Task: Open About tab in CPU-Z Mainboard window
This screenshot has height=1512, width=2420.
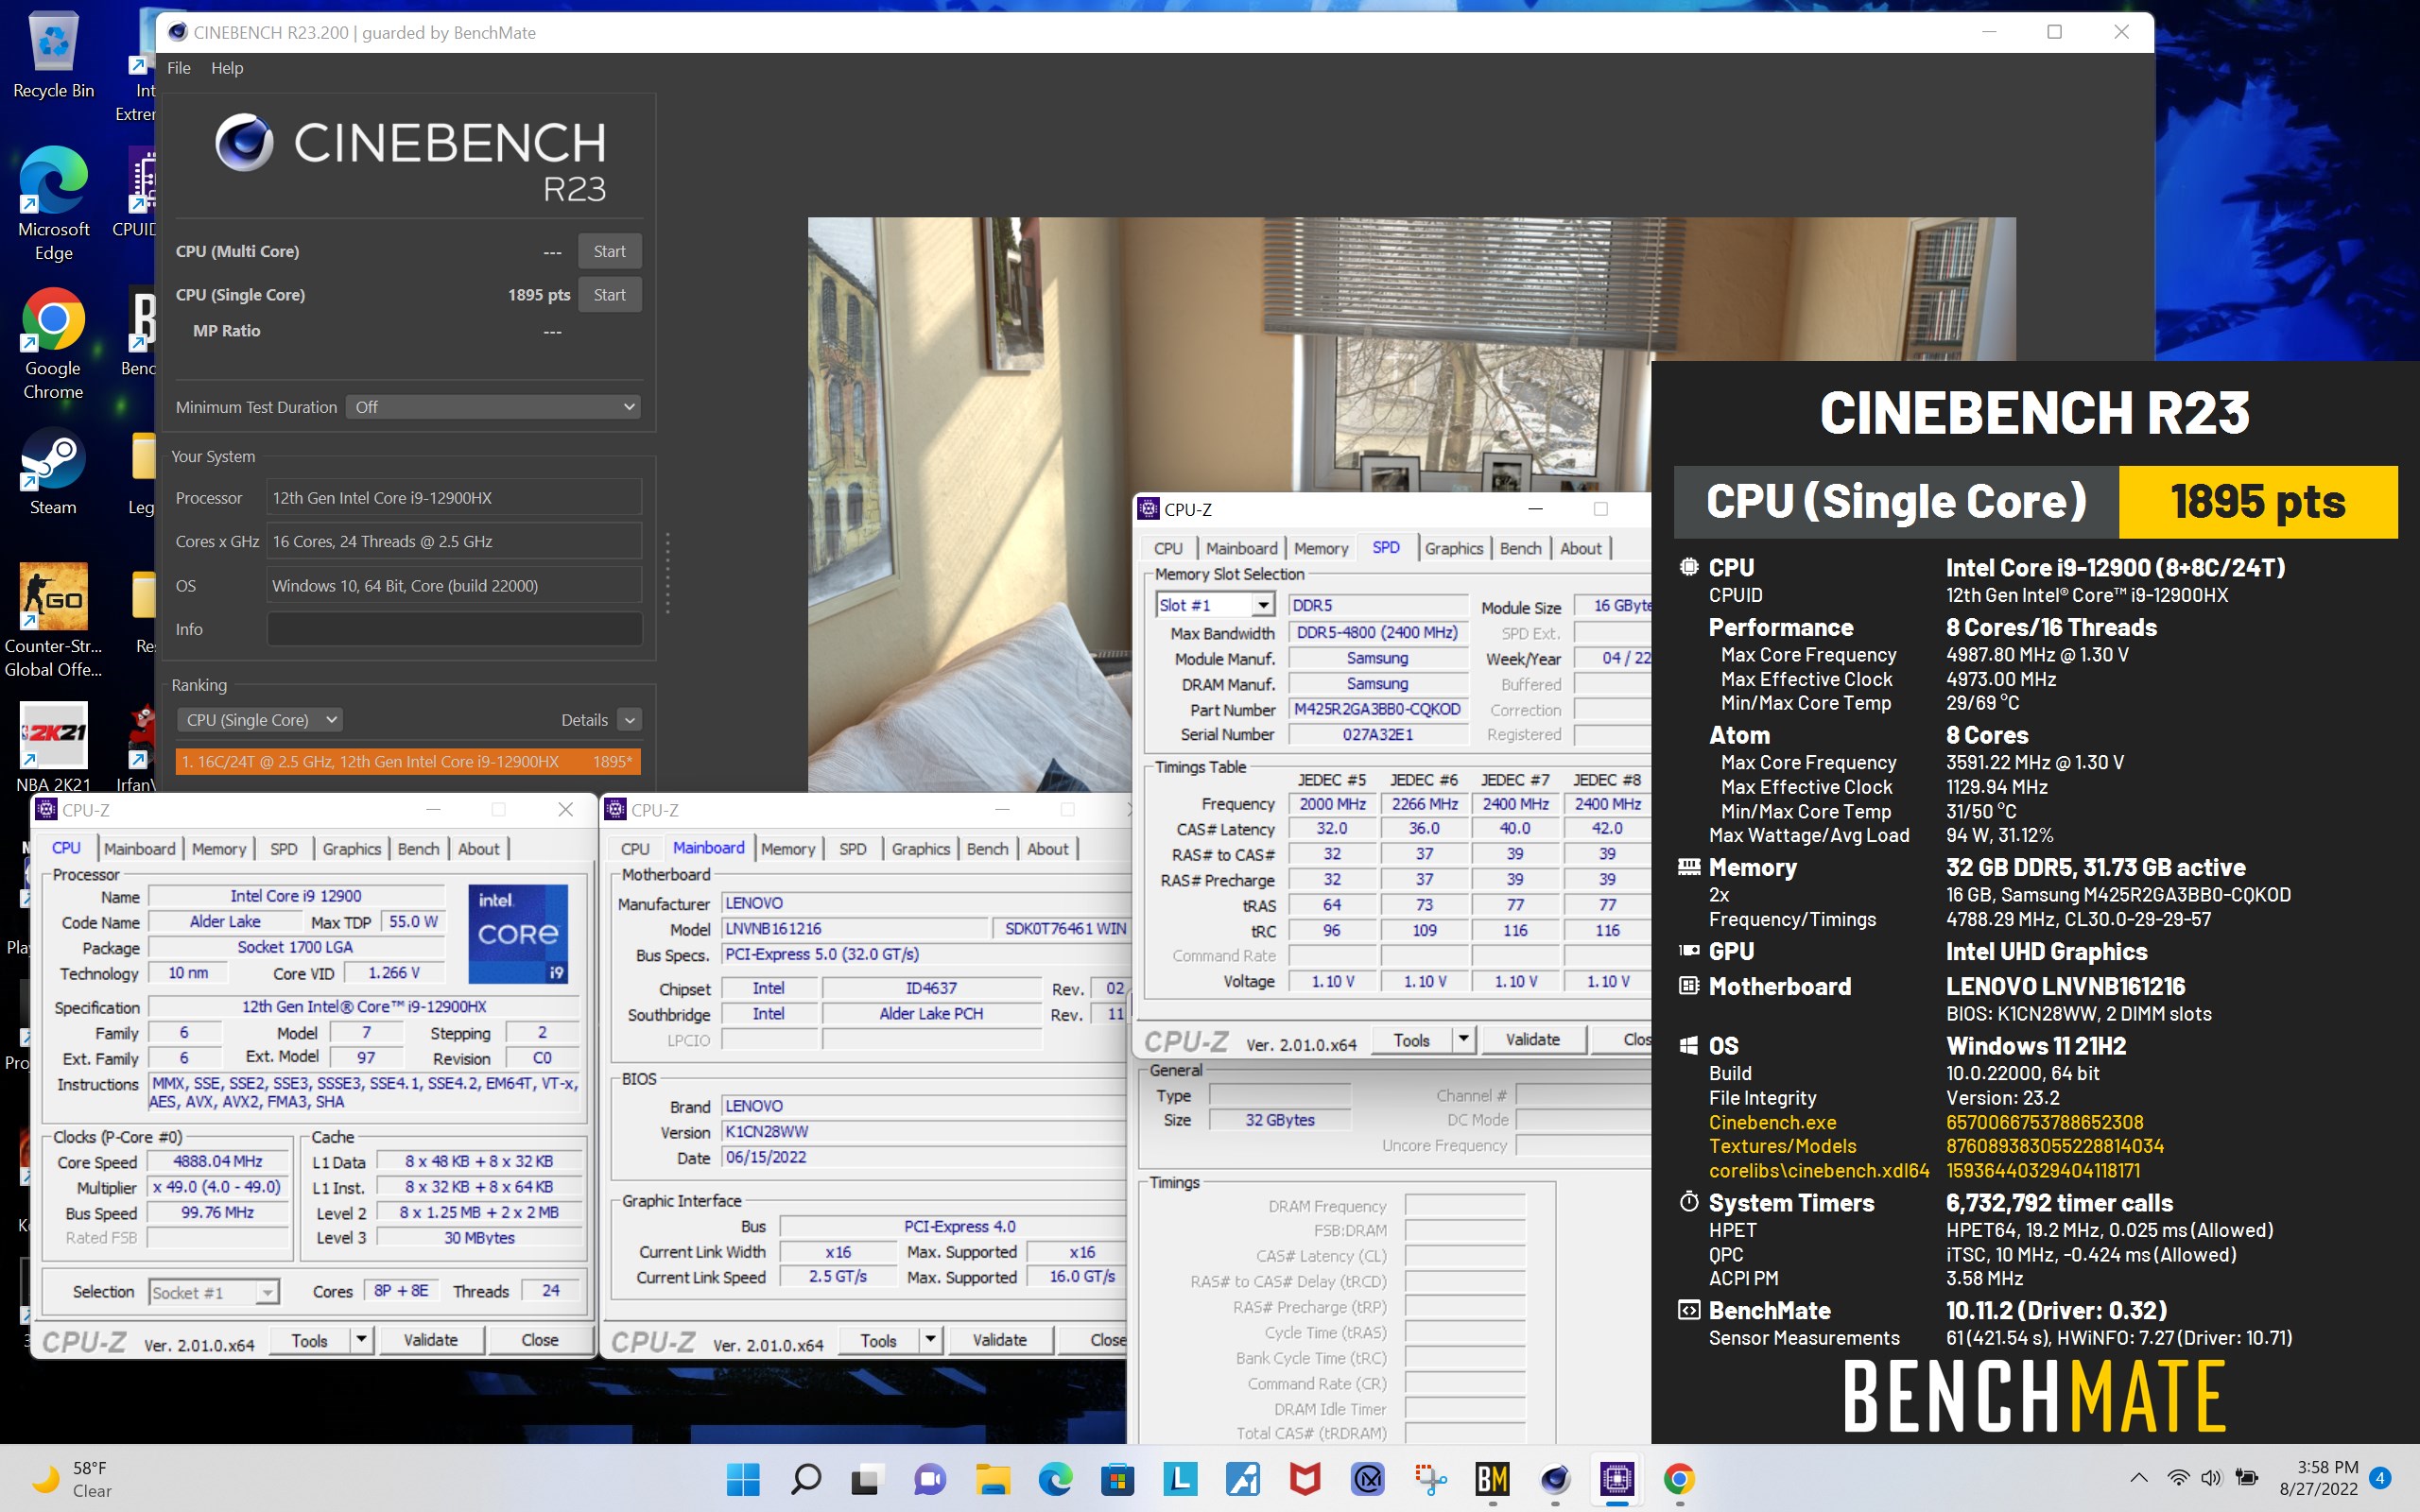Action: click(x=1047, y=848)
